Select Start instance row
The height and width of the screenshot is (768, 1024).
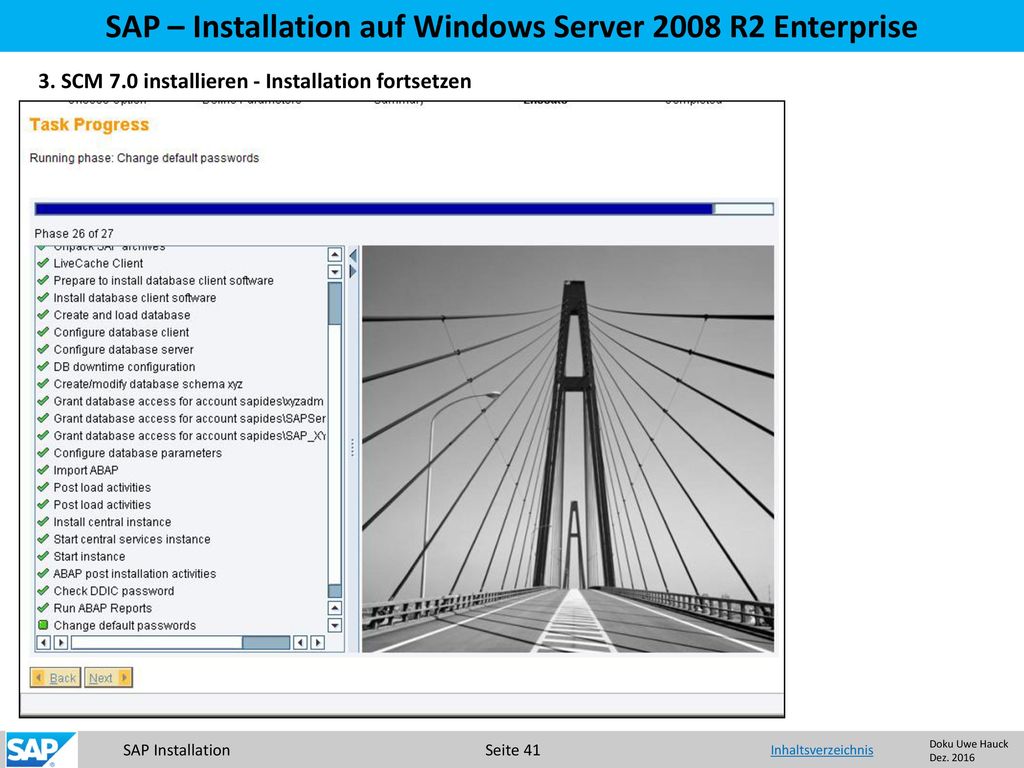pyautogui.click(x=89, y=556)
